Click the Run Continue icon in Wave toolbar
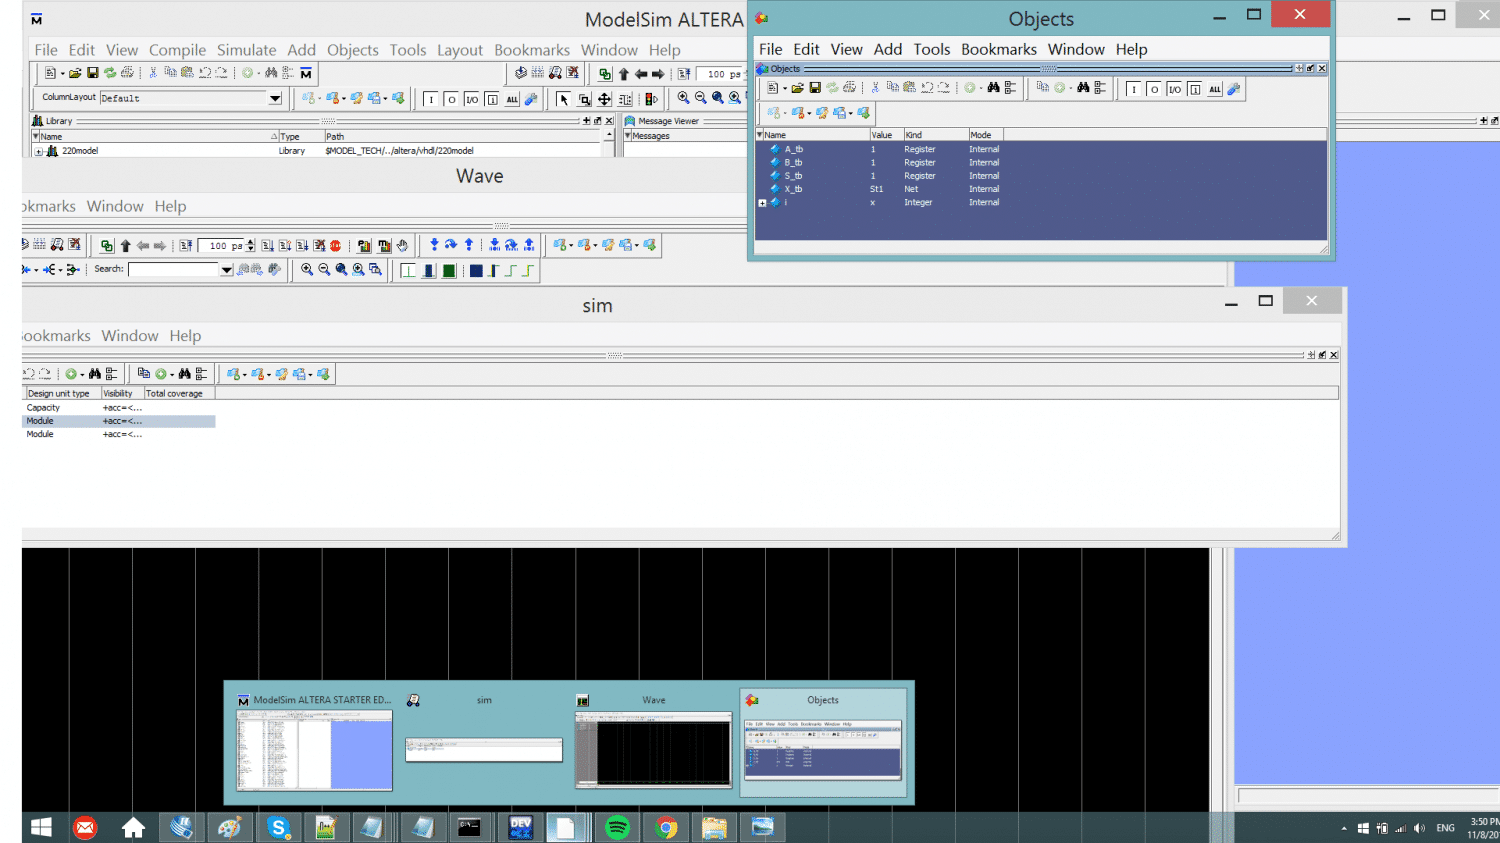 click(x=285, y=245)
